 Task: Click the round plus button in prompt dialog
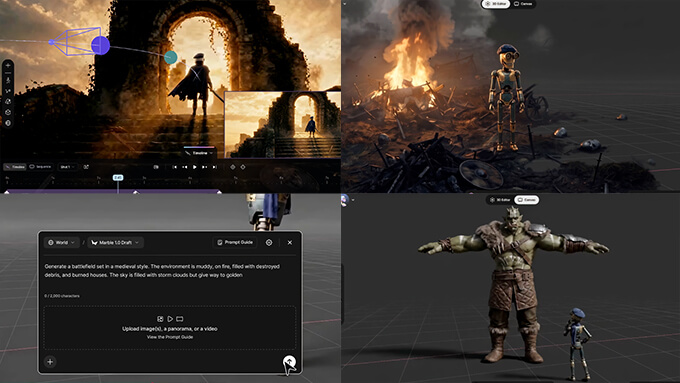(50, 362)
